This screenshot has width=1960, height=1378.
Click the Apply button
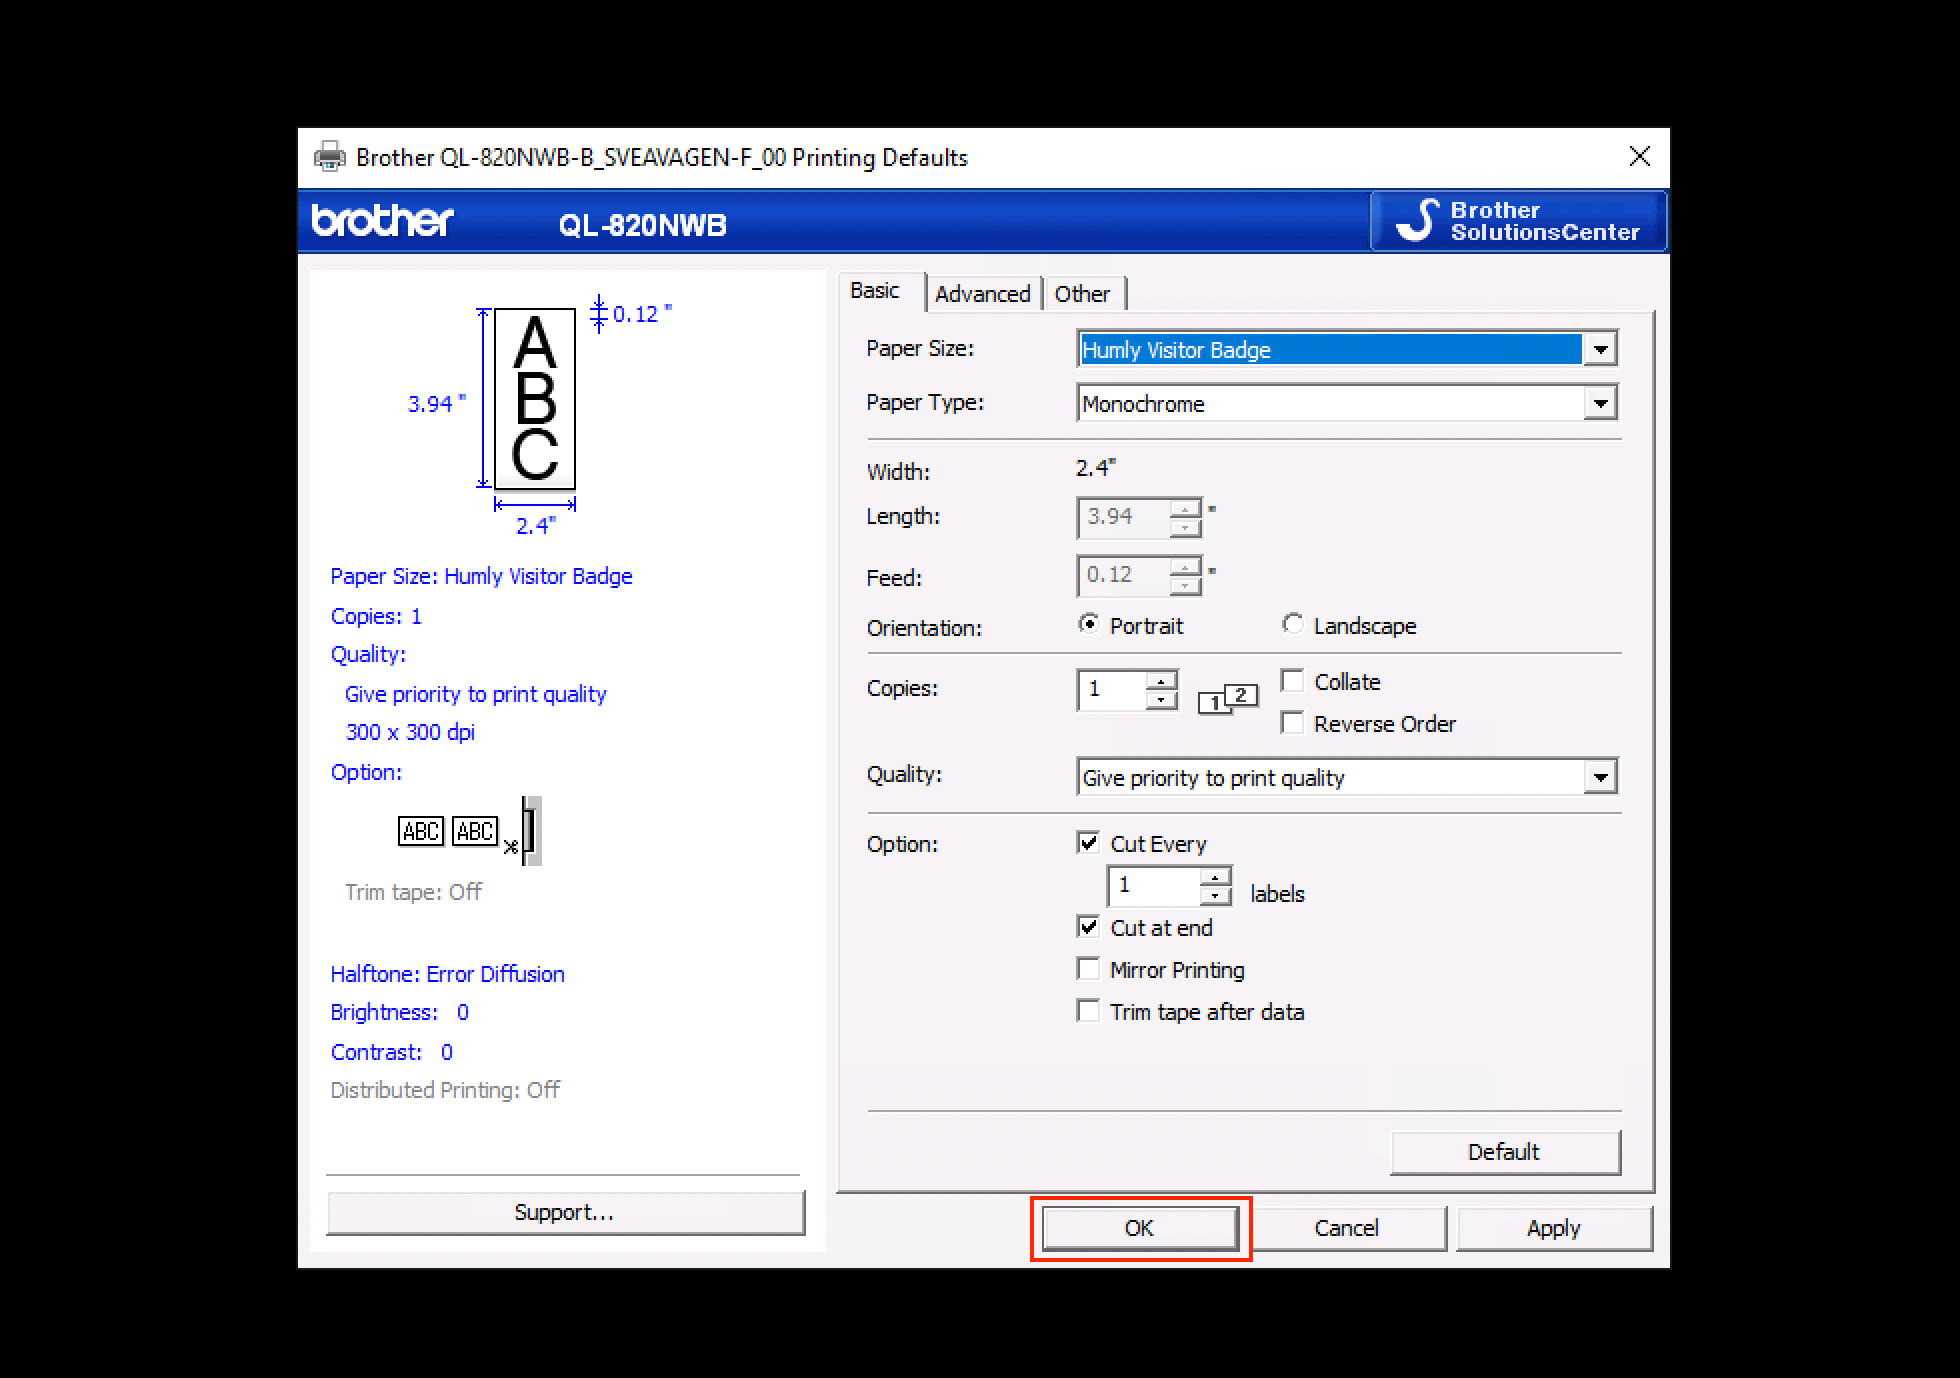click(x=1553, y=1228)
